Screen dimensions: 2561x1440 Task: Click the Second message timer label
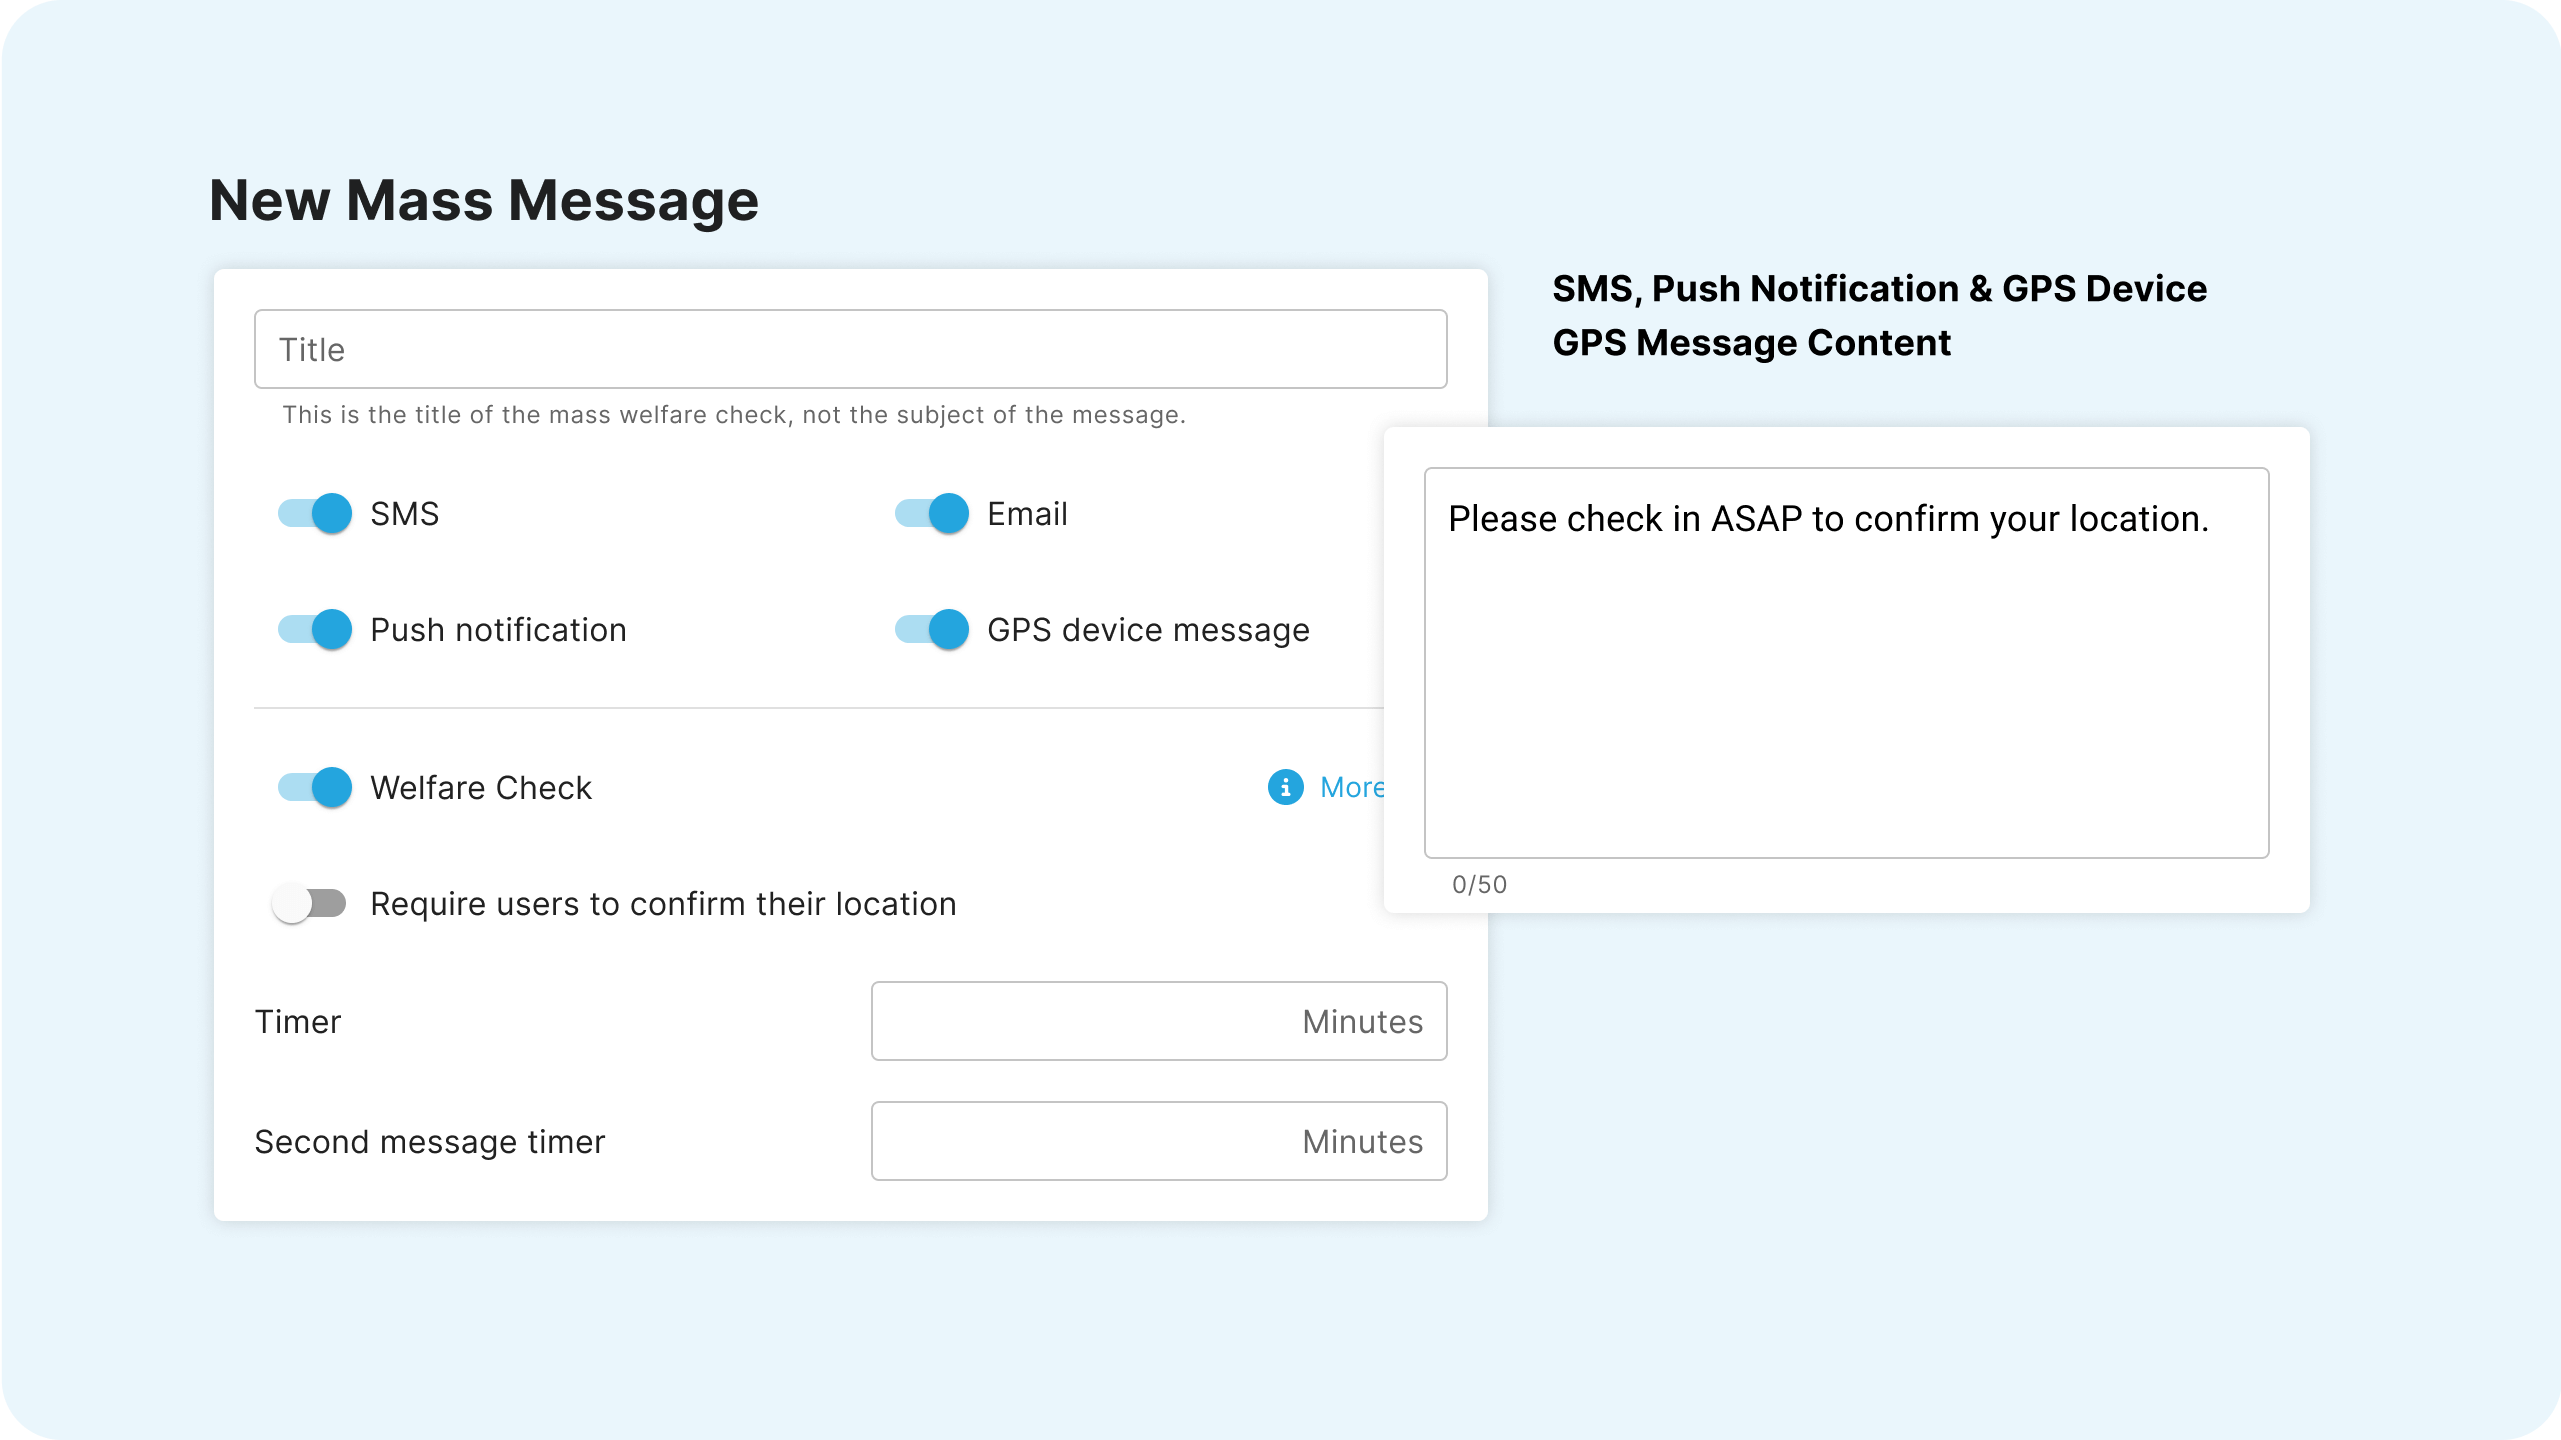(x=430, y=1142)
